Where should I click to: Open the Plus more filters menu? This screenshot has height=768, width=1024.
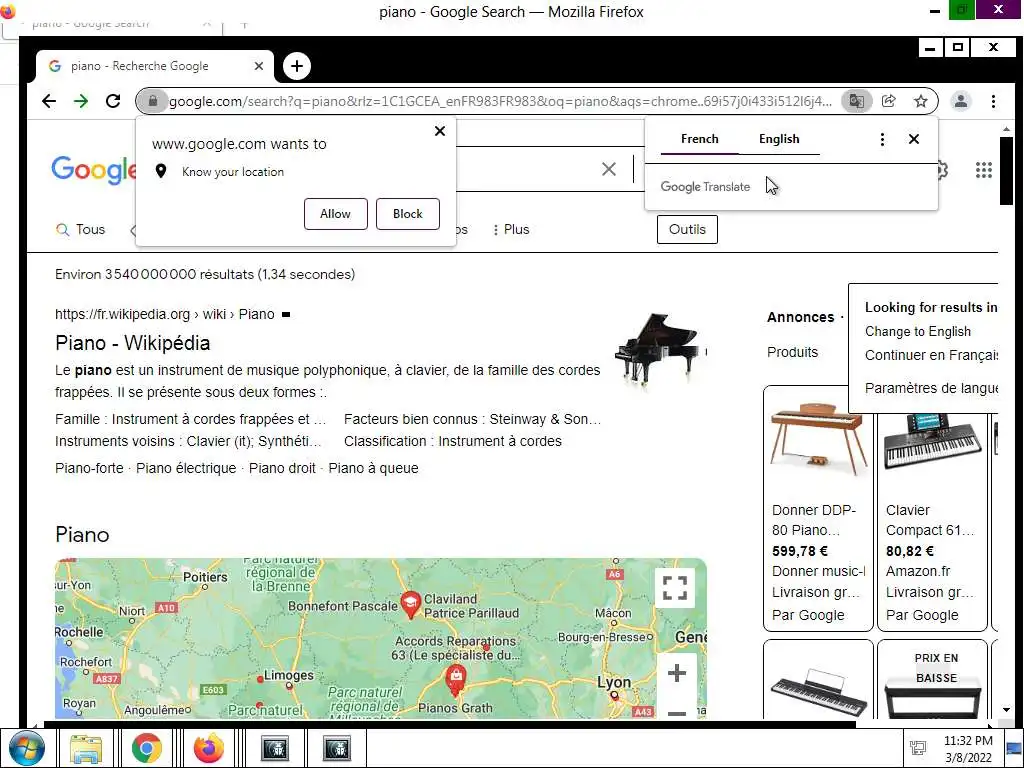pos(511,230)
